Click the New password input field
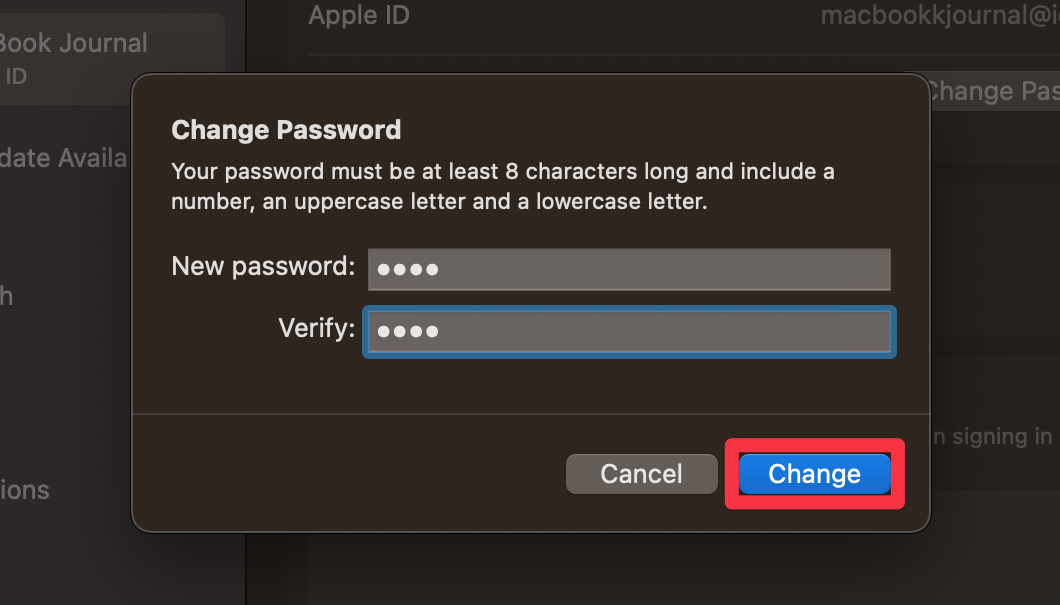 (629, 269)
